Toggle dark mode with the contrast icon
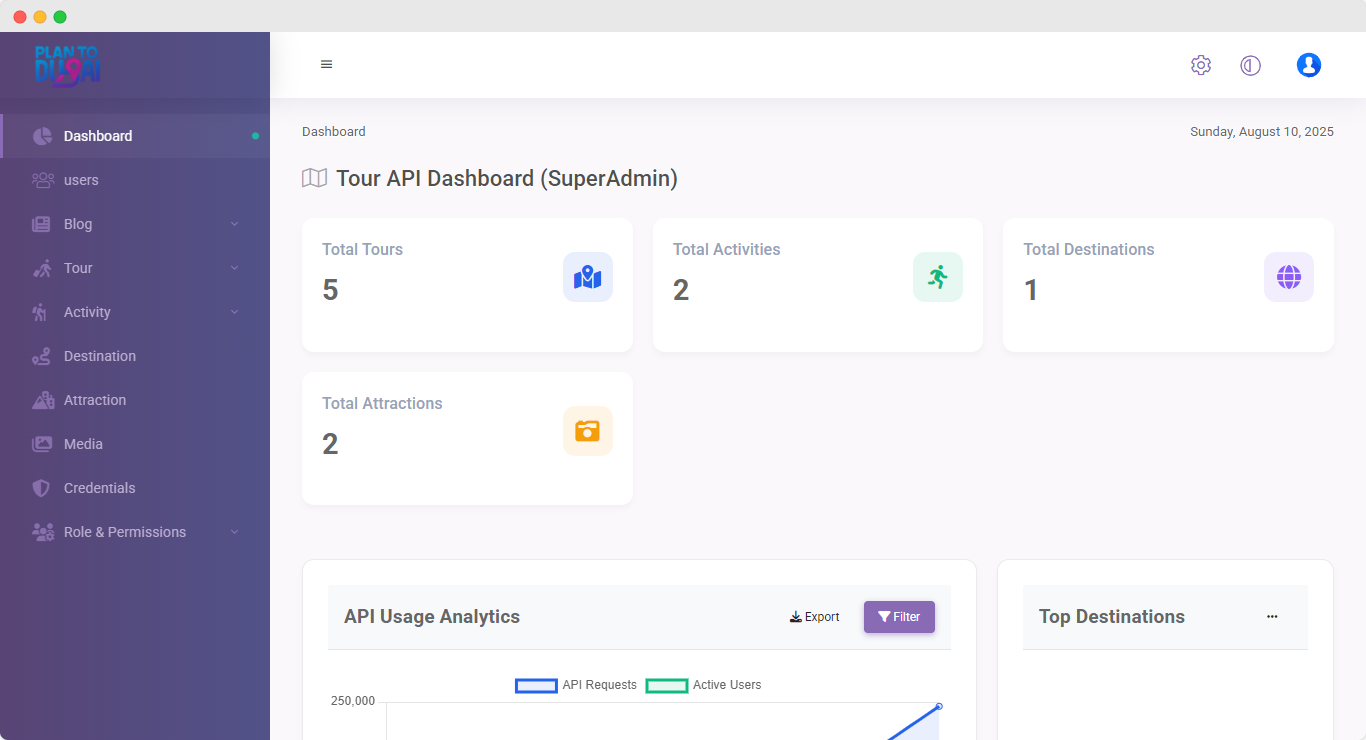Screen dimensions: 1366x740 point(1250,64)
